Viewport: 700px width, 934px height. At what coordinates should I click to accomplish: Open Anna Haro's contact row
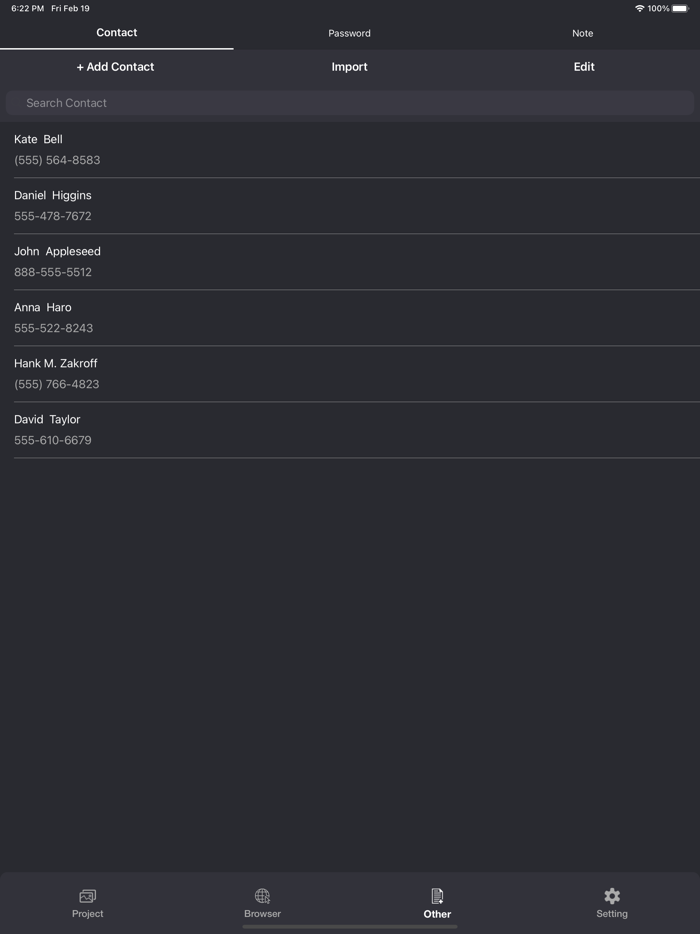(x=350, y=318)
